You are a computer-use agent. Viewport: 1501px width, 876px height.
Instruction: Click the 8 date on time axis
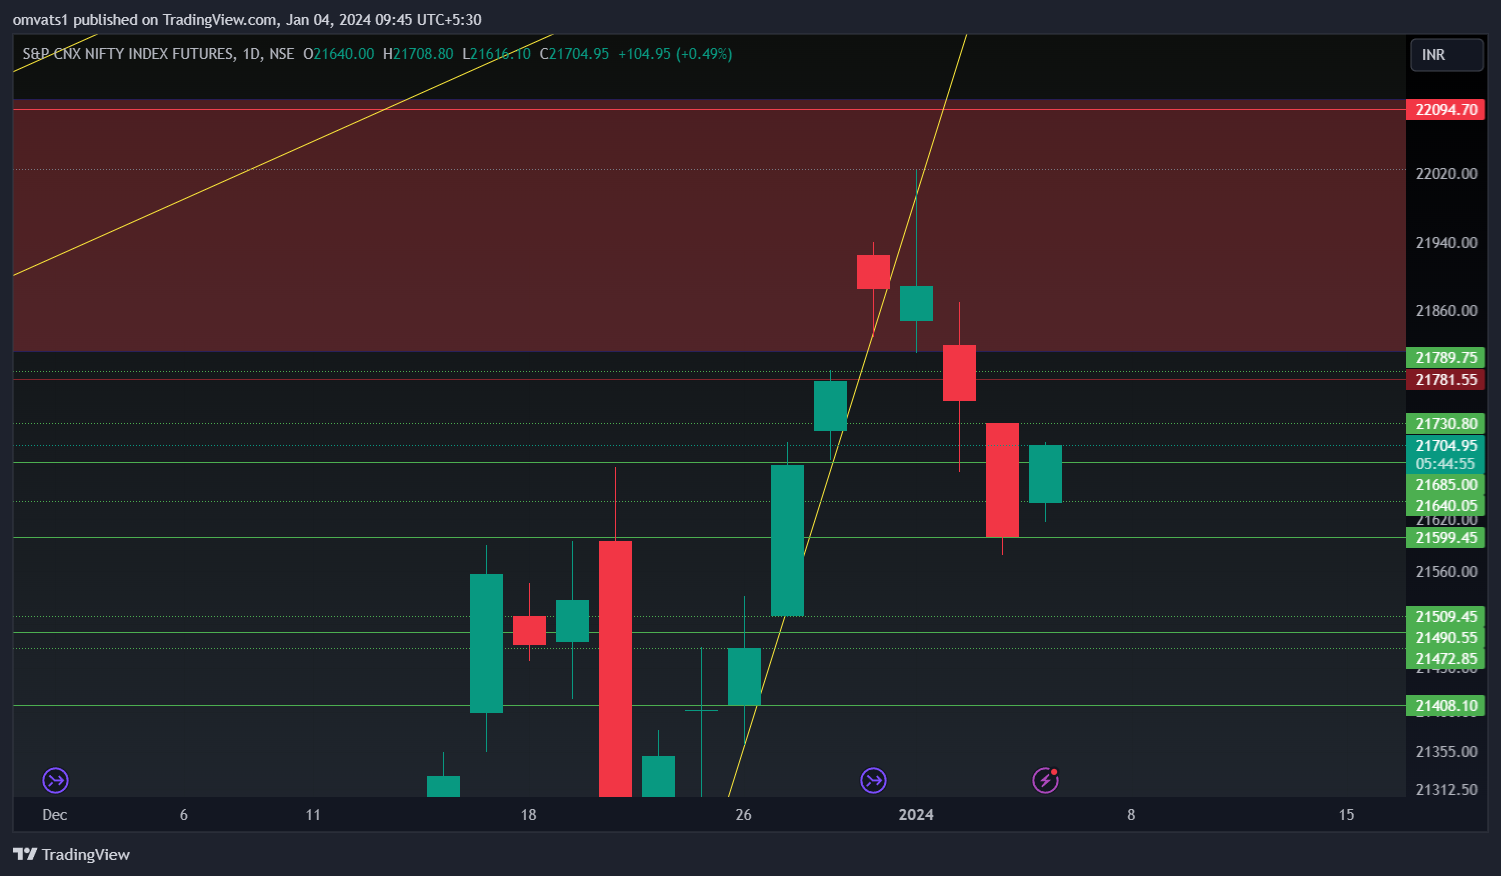coord(1131,815)
